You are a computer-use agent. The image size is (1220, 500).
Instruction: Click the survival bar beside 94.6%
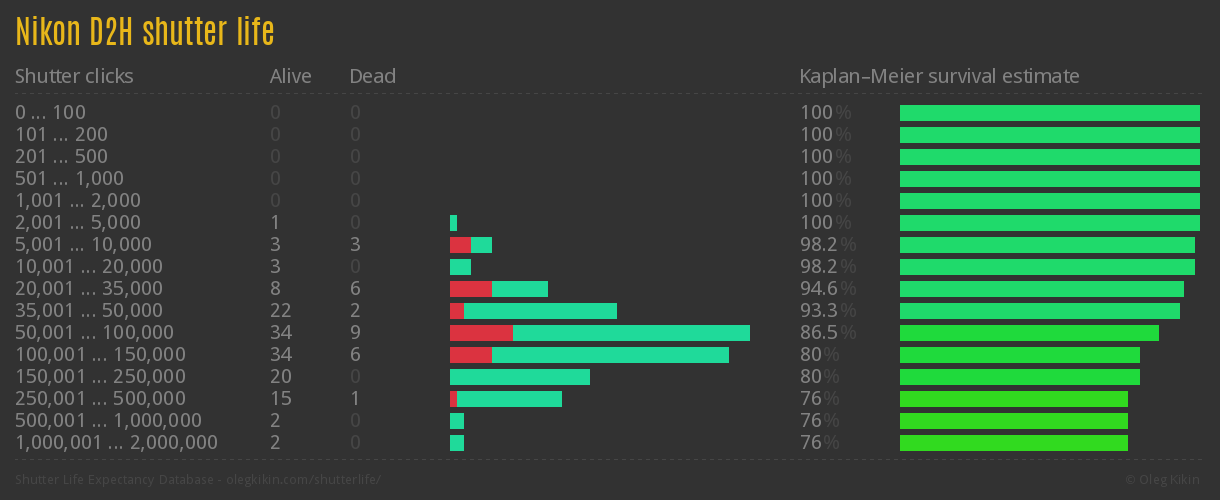[1041, 289]
